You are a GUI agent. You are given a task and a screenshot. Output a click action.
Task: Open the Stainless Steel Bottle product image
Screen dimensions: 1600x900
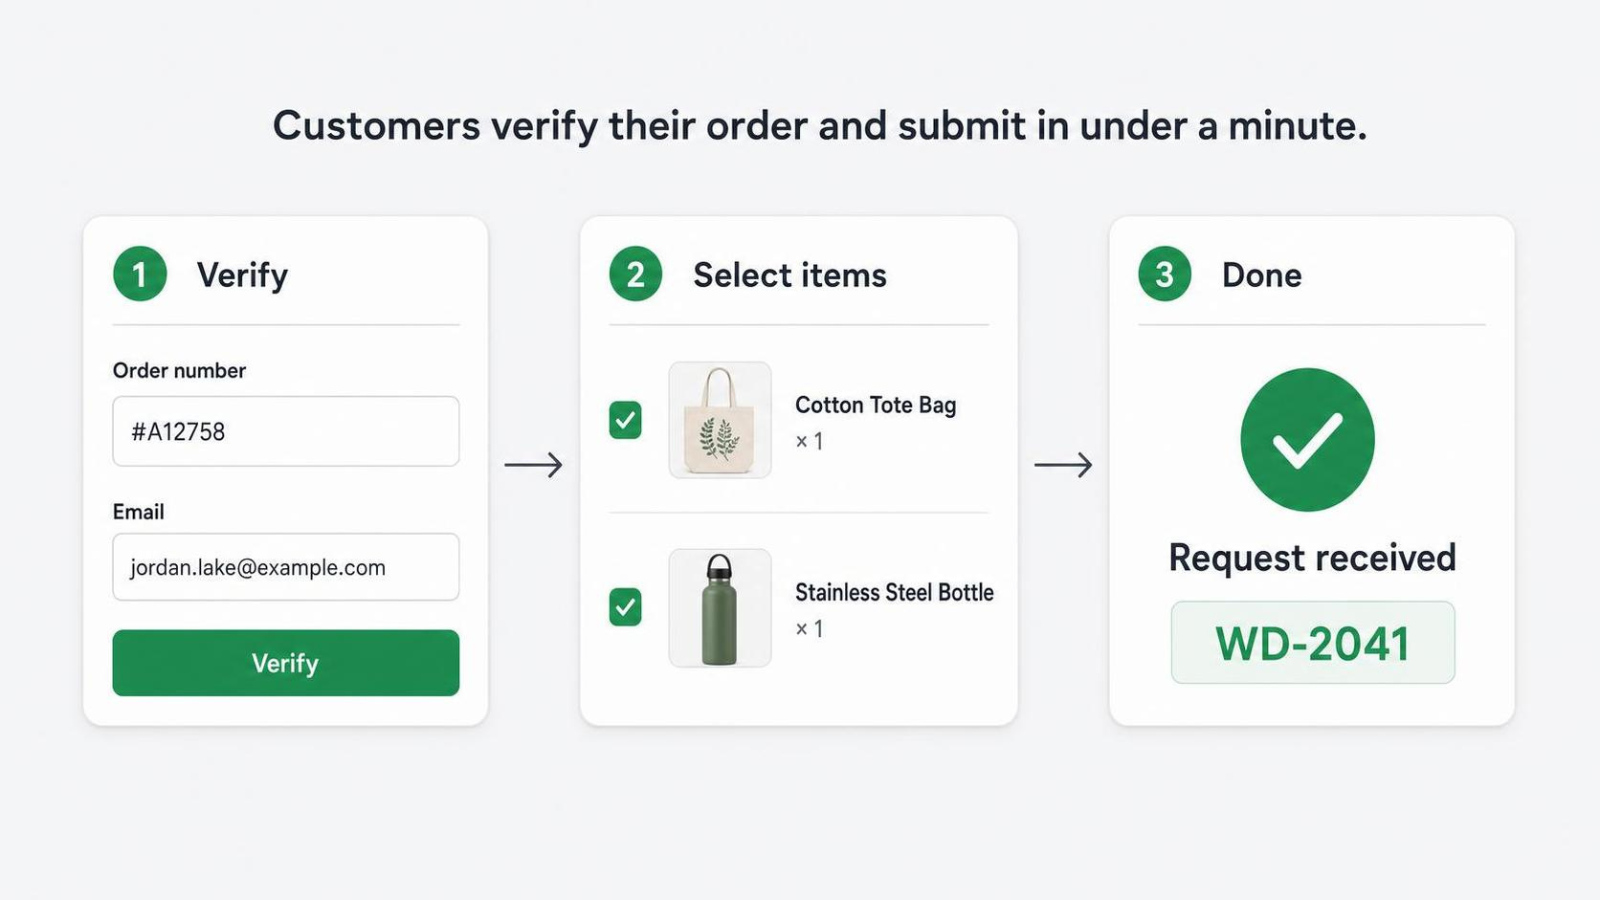tap(720, 608)
